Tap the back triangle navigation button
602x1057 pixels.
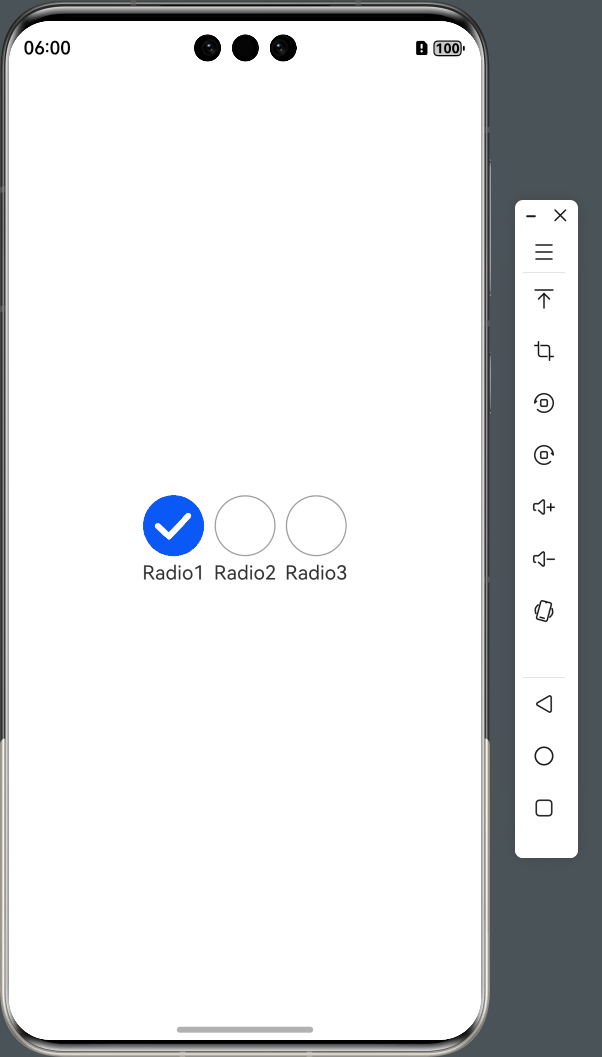click(x=544, y=704)
